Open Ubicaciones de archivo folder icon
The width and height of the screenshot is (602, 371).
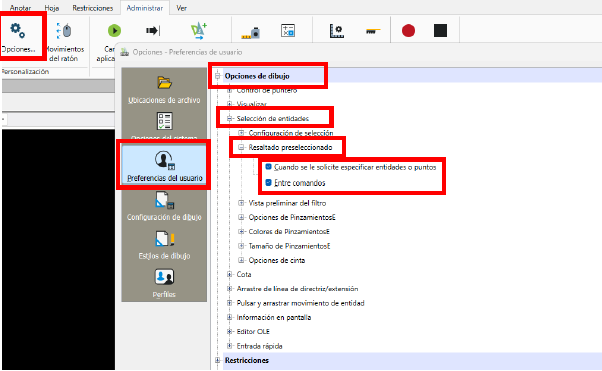(x=164, y=83)
